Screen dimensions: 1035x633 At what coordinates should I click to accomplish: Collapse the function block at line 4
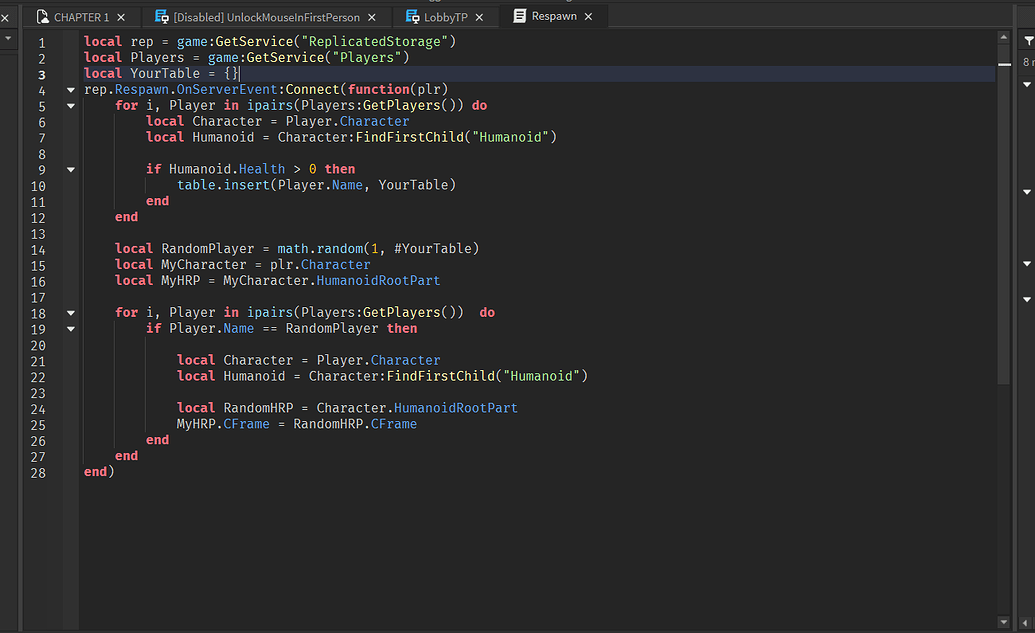click(71, 90)
